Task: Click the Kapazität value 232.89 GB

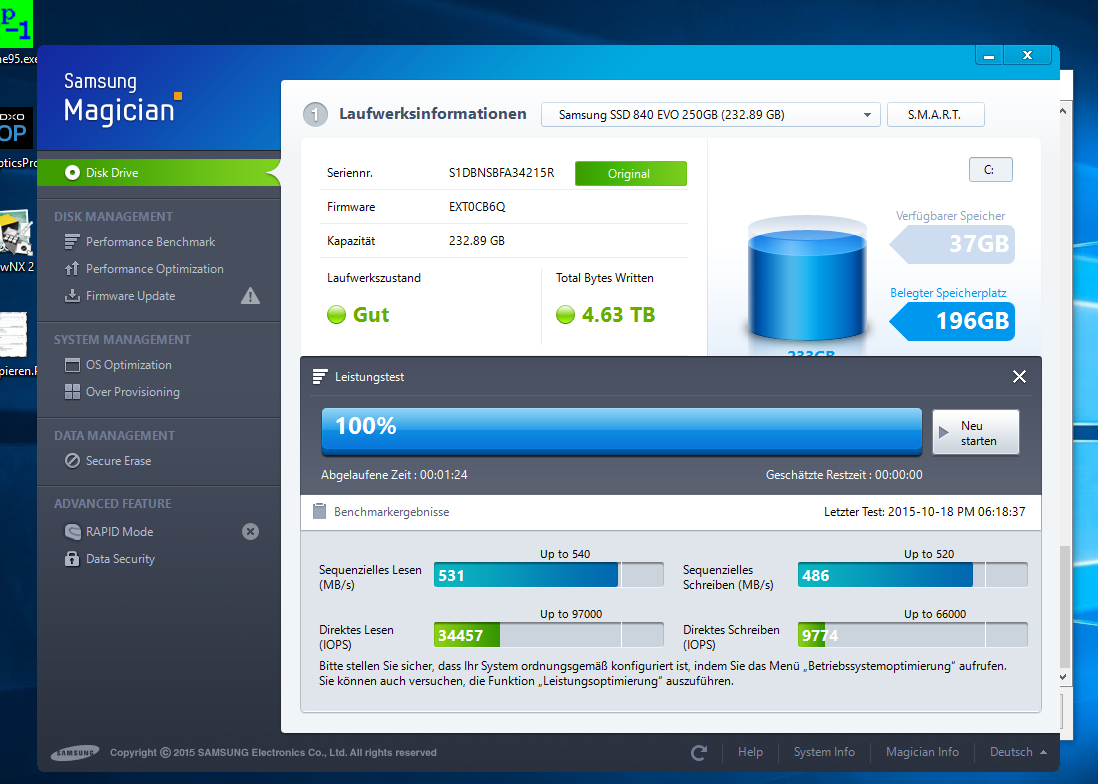Action: point(477,241)
